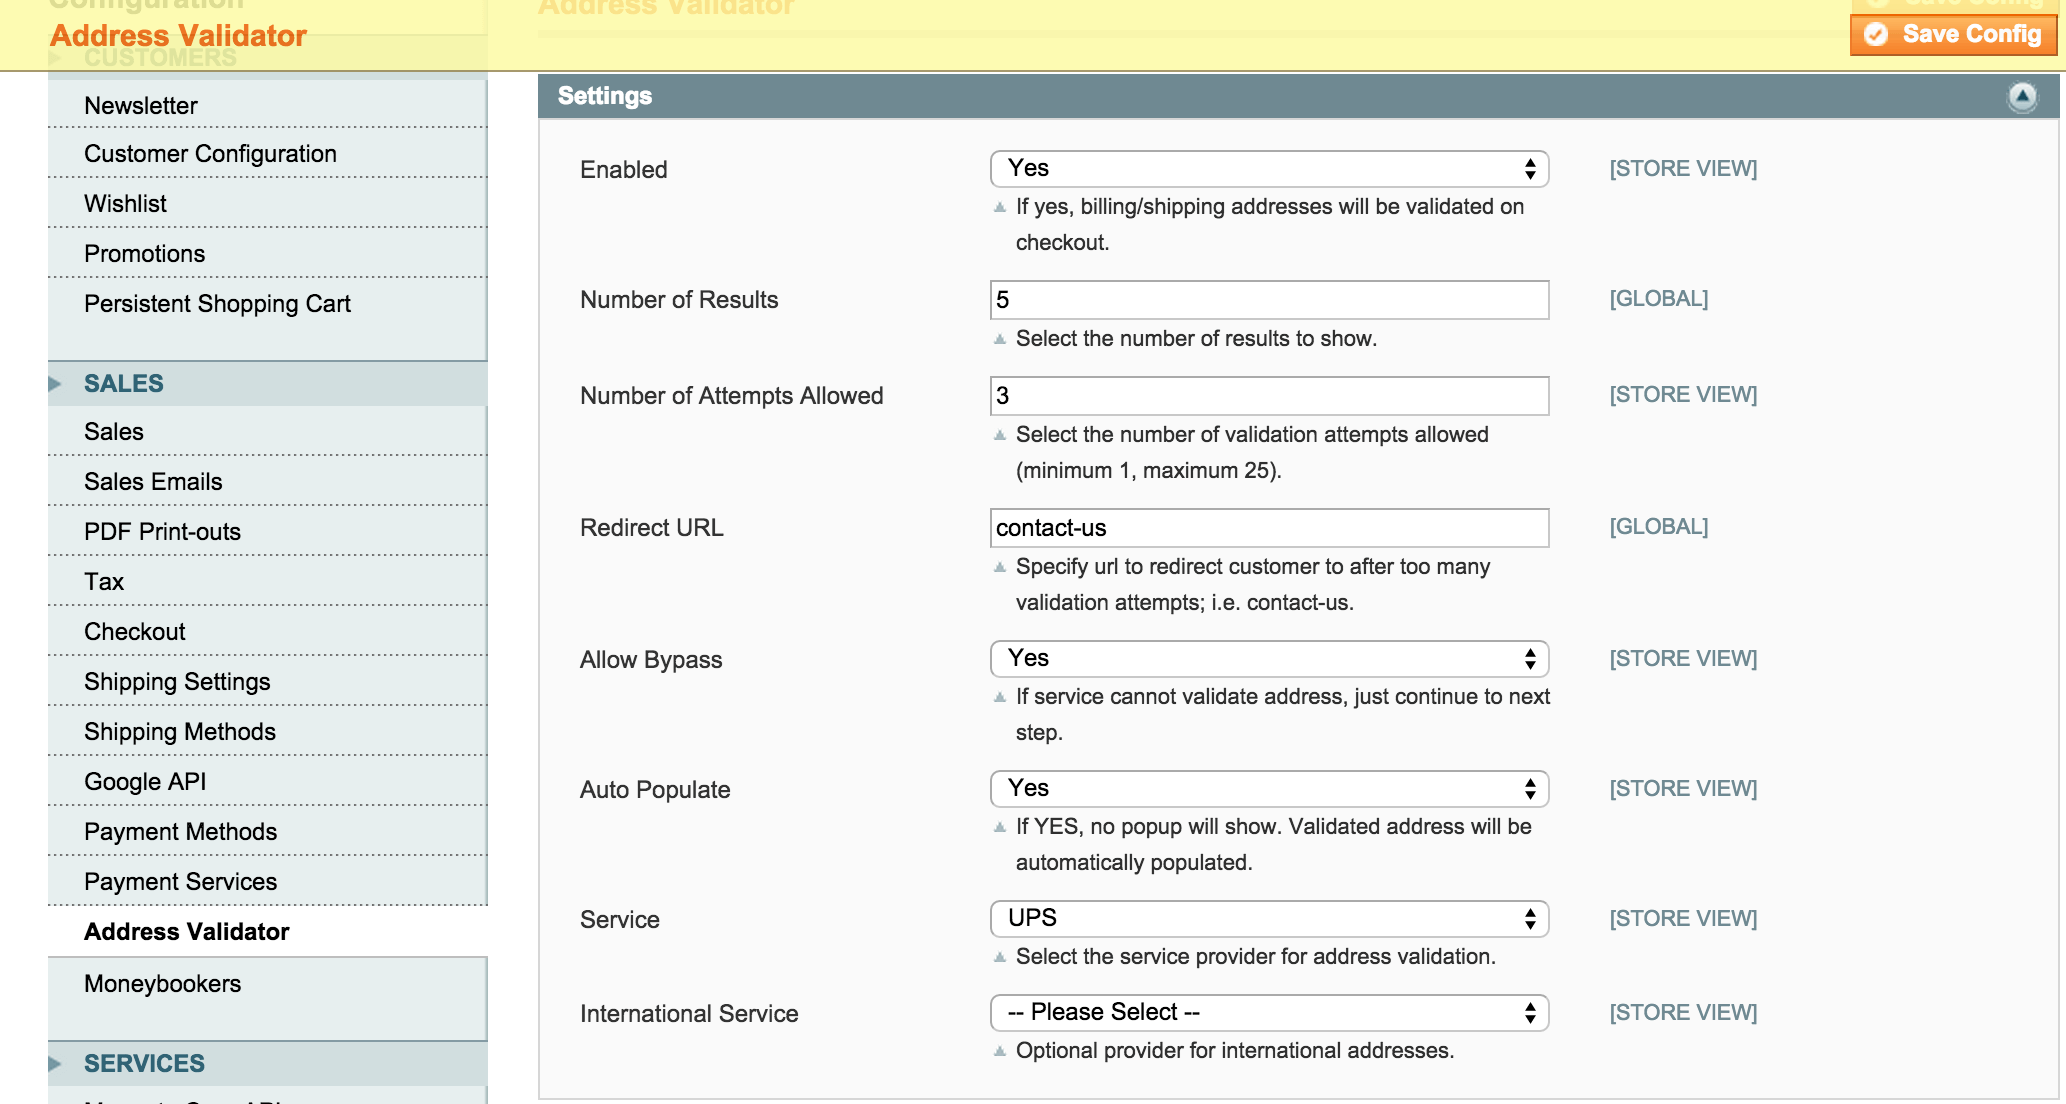Screen dimensions: 2066x1104
Task: Select Persistent Shopping Cart item
Action: [217, 304]
